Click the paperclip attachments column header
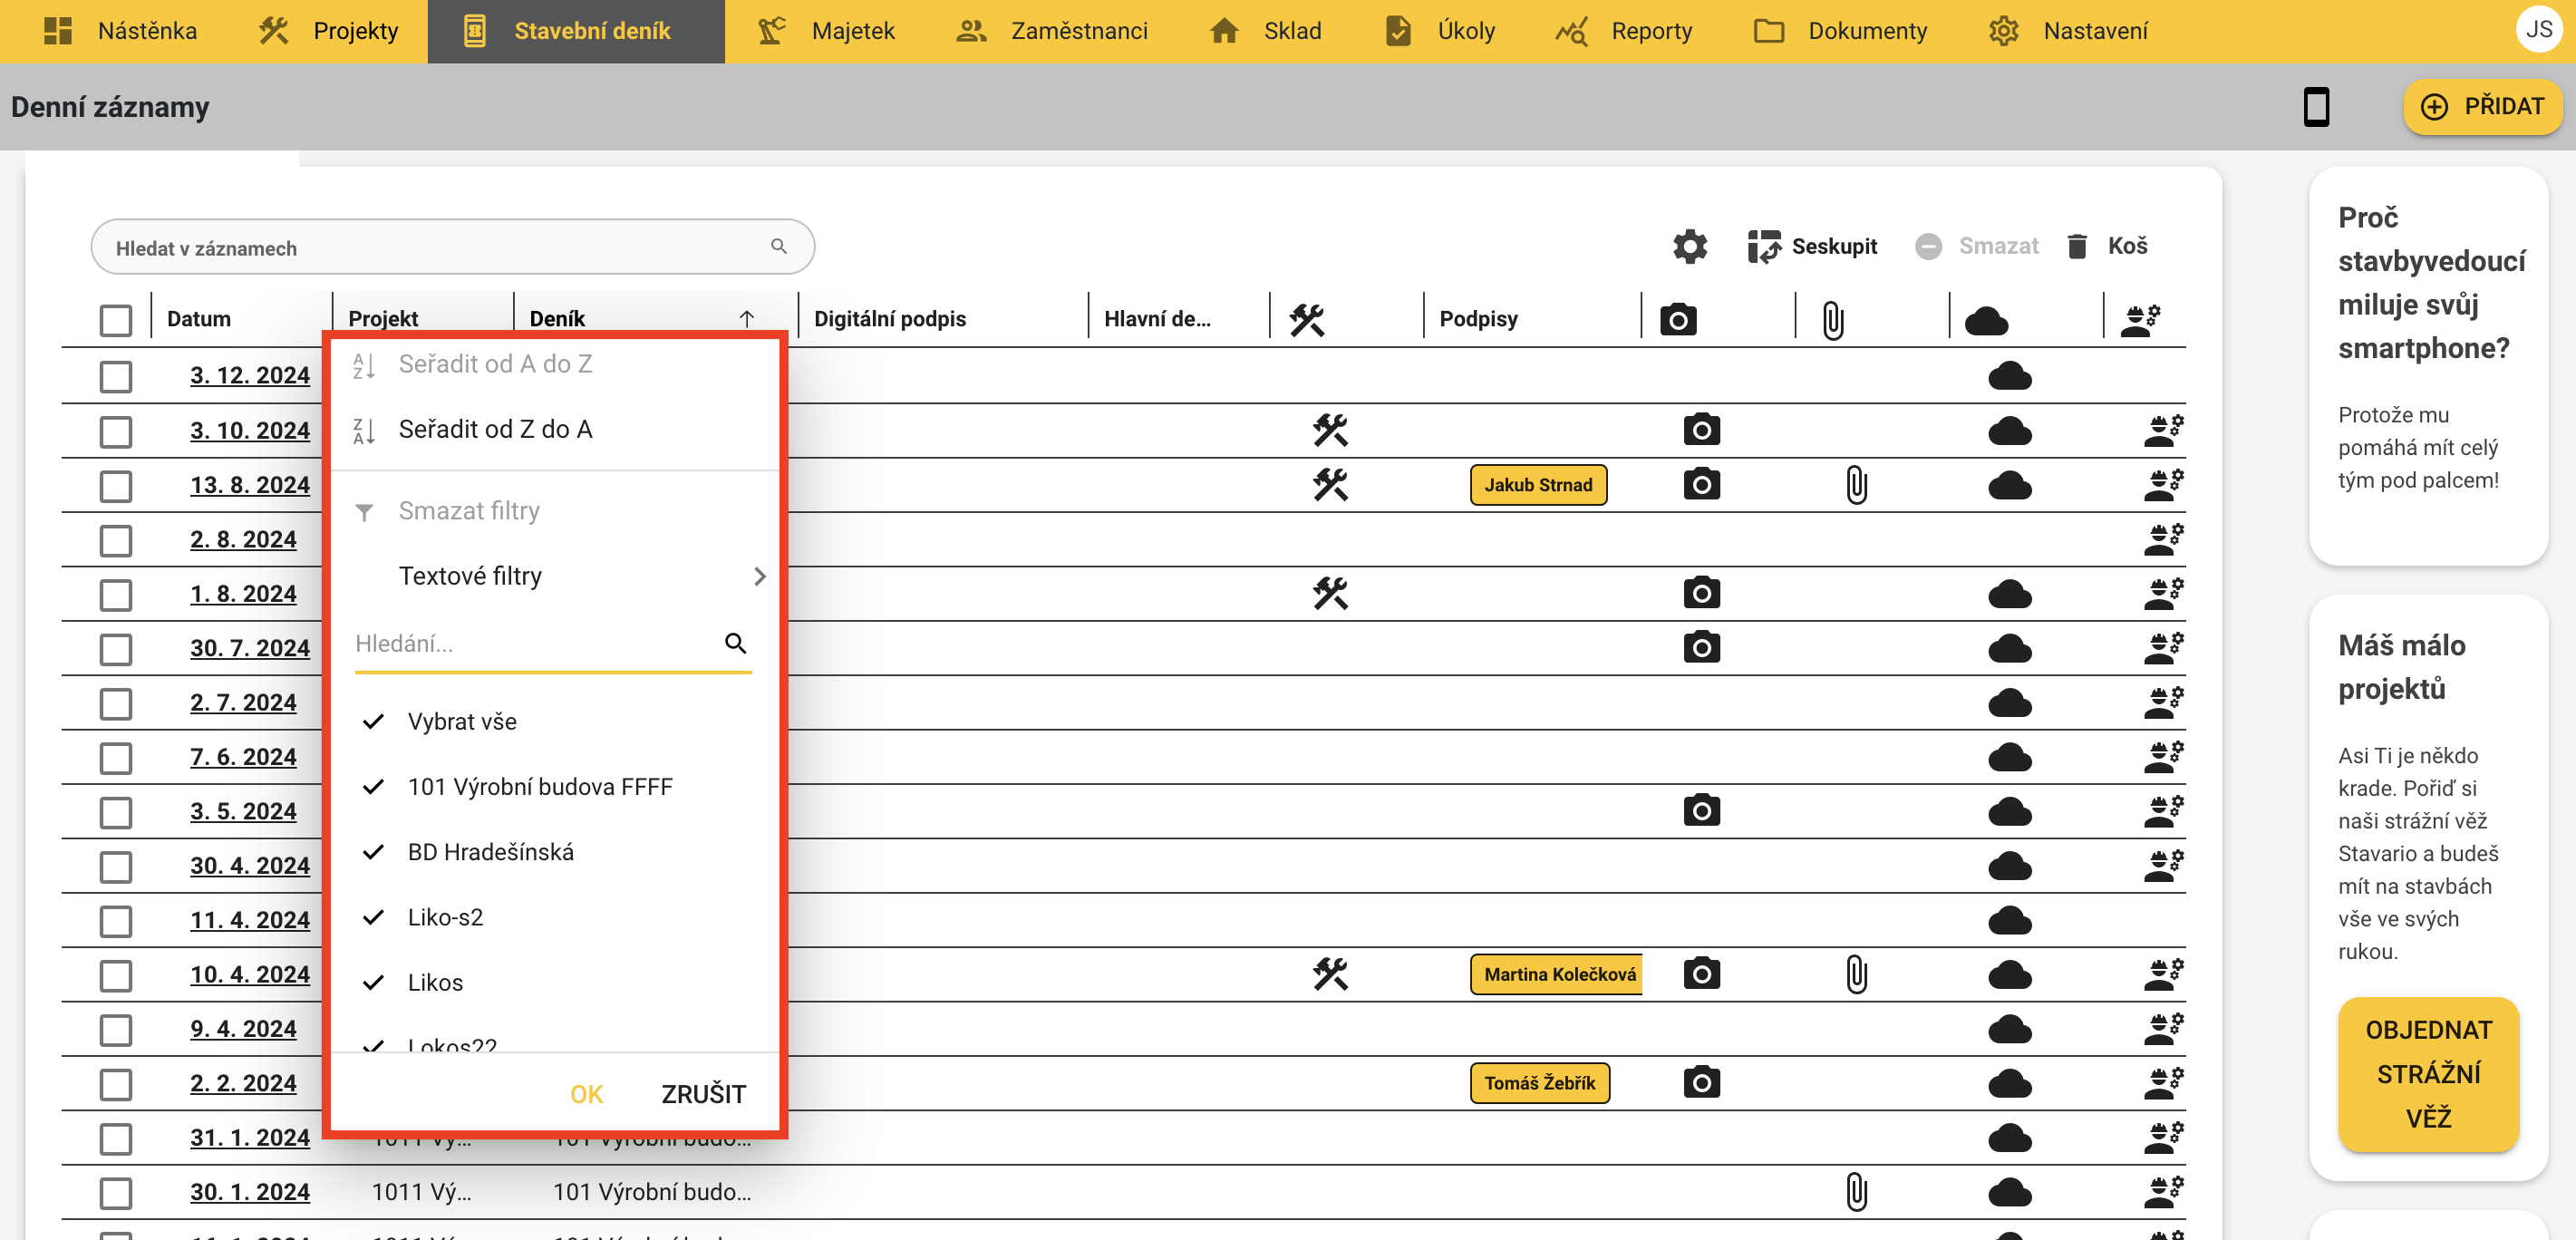This screenshot has width=2576, height=1240. click(1832, 320)
